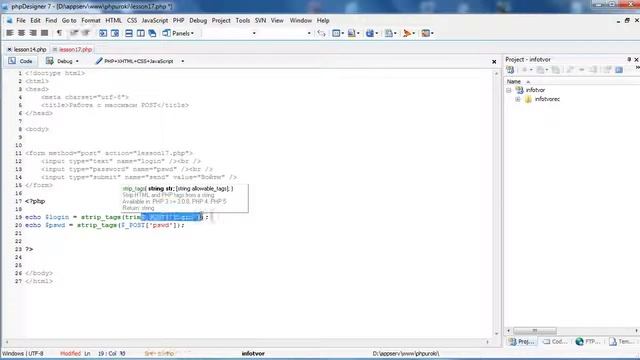Click the undo arrow icon in toolbar

point(322,33)
